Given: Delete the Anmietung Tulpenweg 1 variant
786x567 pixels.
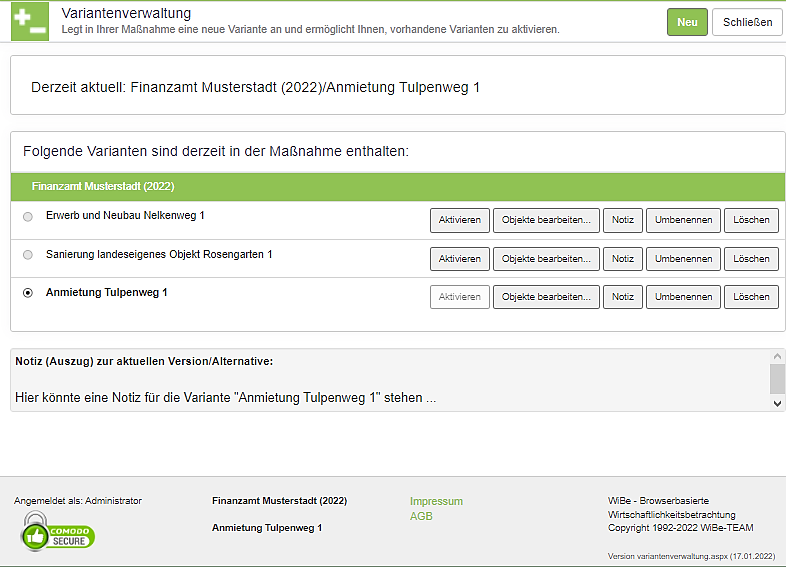Looking at the screenshot, I should tap(751, 297).
